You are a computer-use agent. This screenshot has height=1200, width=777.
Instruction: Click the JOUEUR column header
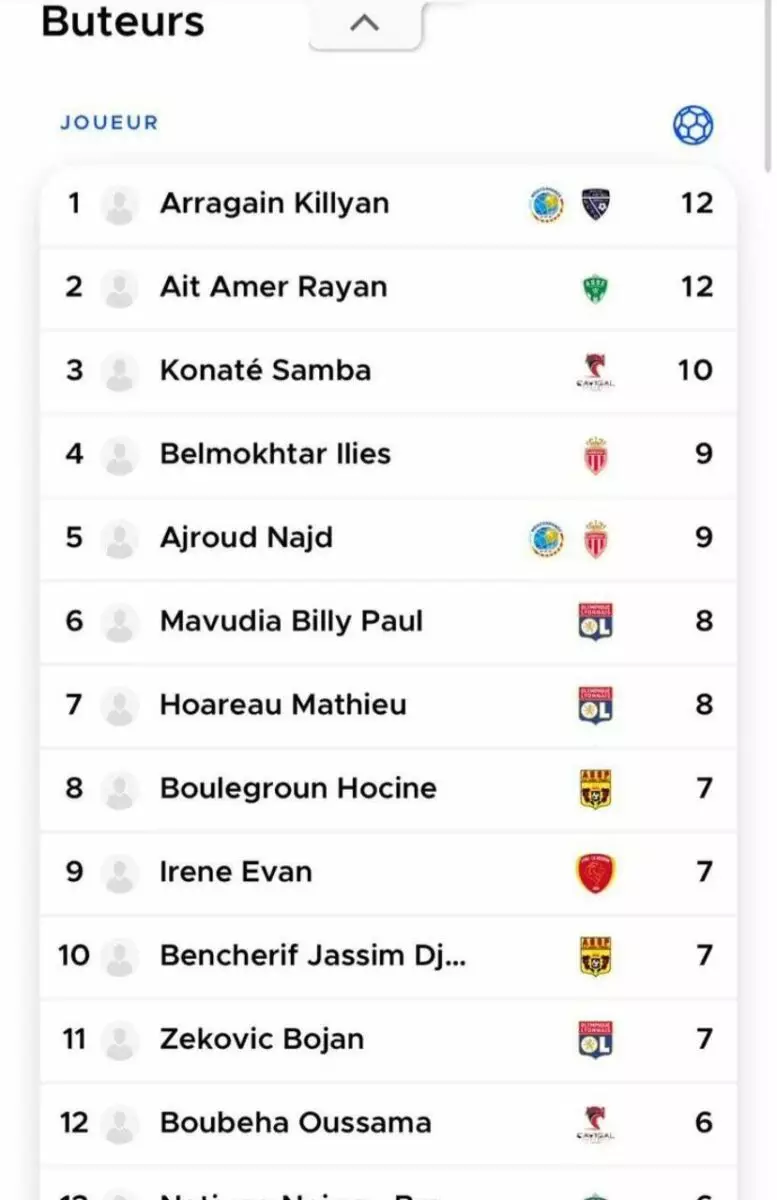pyautogui.click(x=109, y=123)
